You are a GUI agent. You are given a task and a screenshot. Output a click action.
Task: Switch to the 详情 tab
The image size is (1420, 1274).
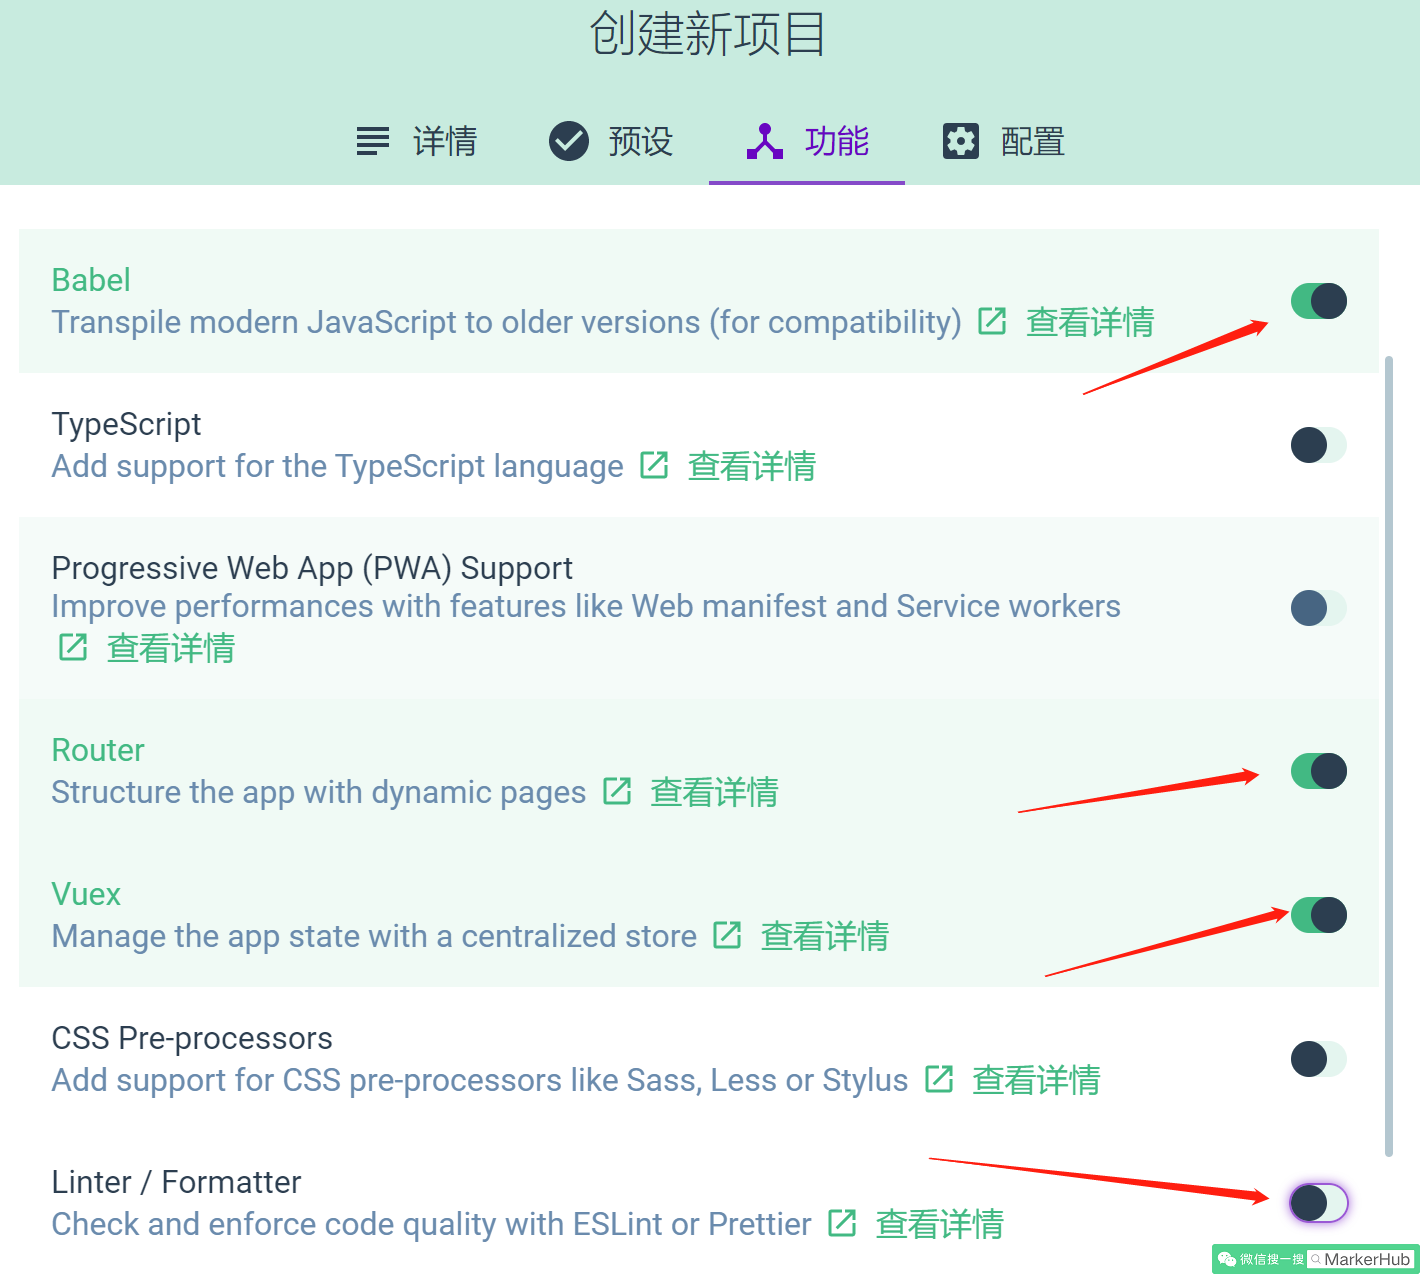[x=416, y=141]
